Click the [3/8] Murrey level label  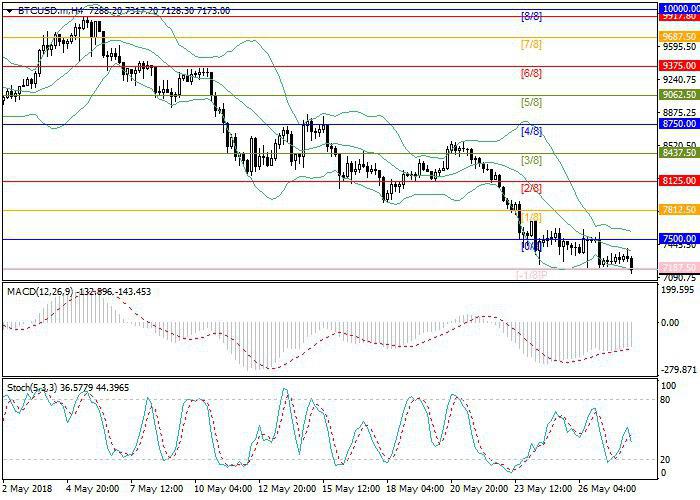(532, 160)
